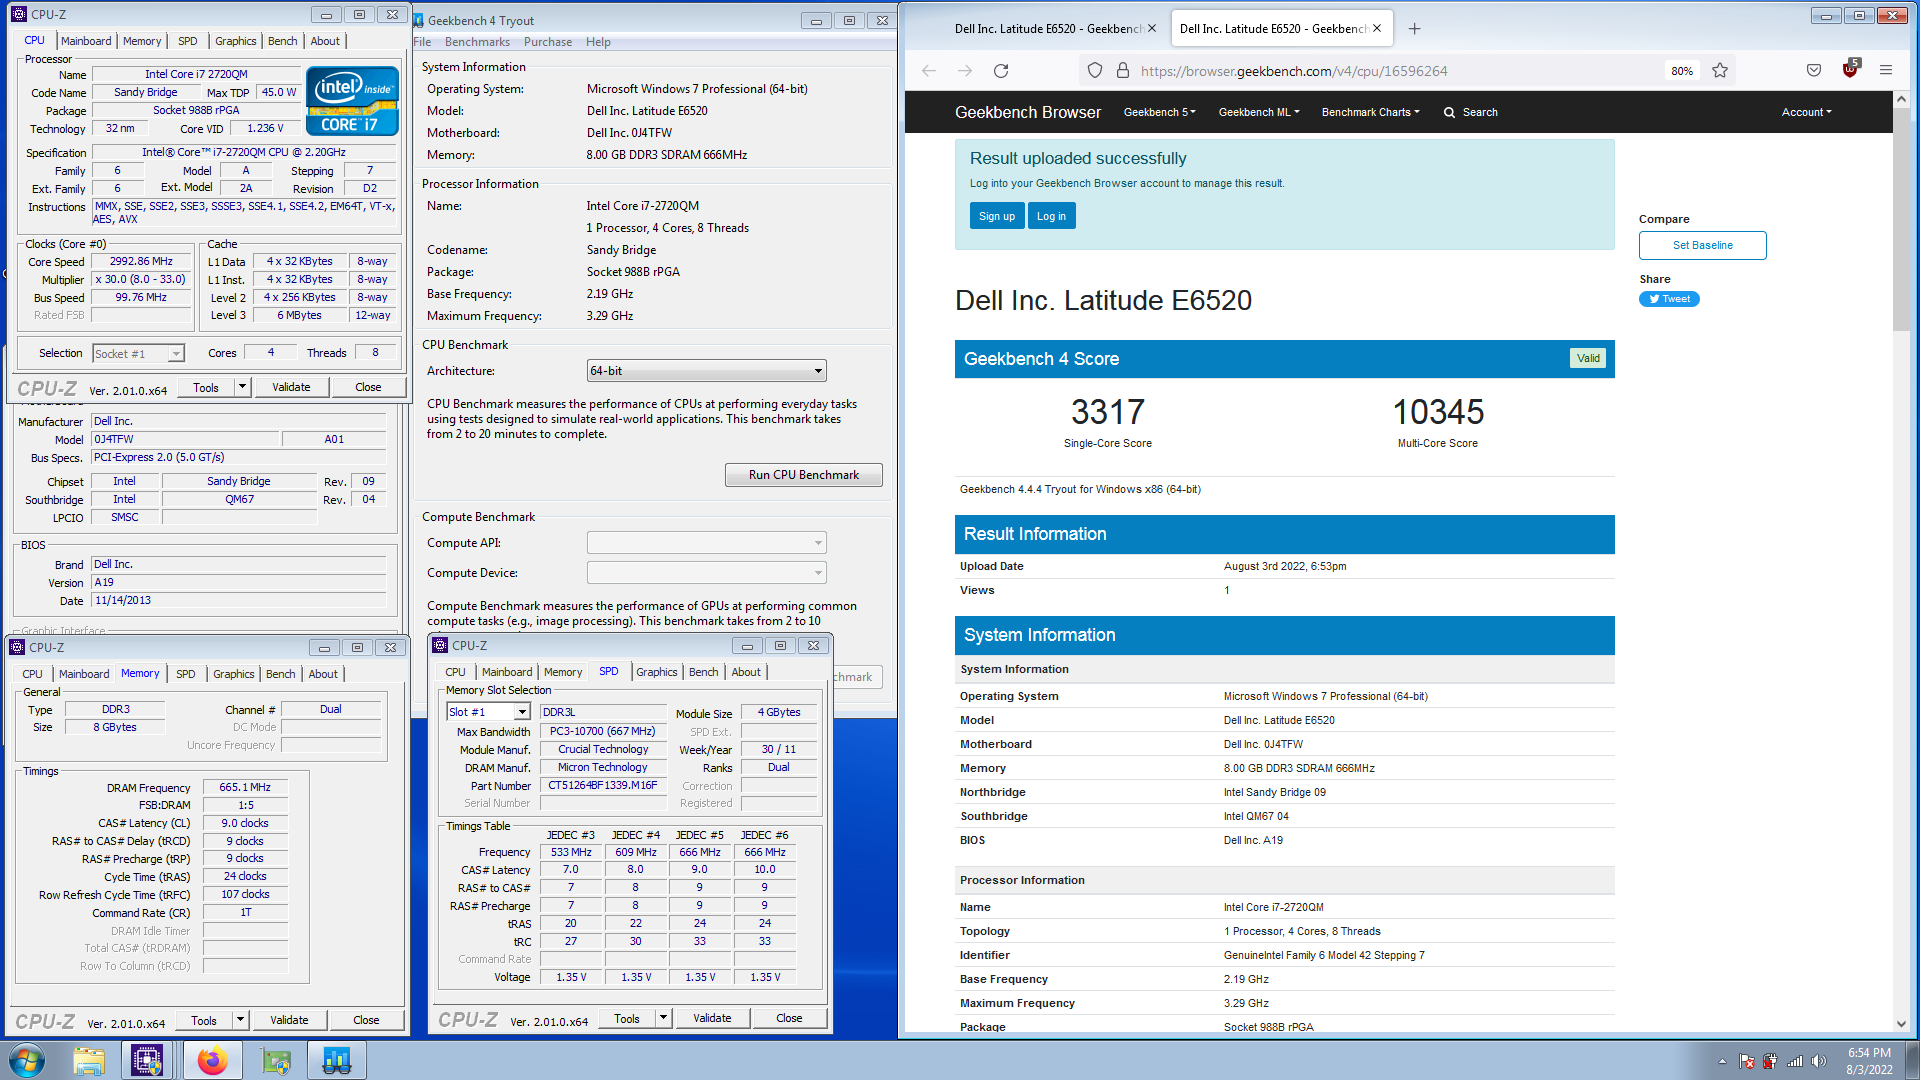The image size is (1920, 1080).
Task: Open Tools arrow in CPU-Z SPD window
Action: [x=663, y=1018]
